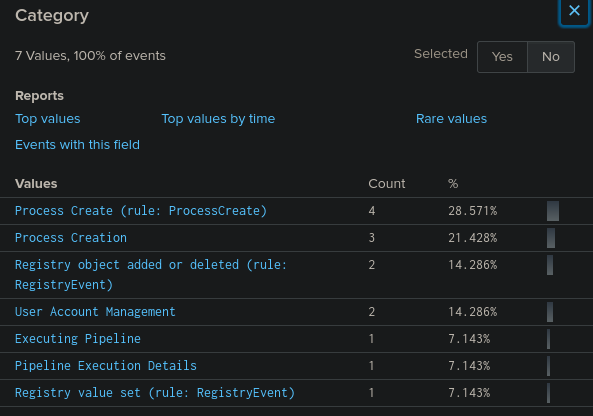
Task: Click the bar beside User Account Management
Action: pos(550,312)
